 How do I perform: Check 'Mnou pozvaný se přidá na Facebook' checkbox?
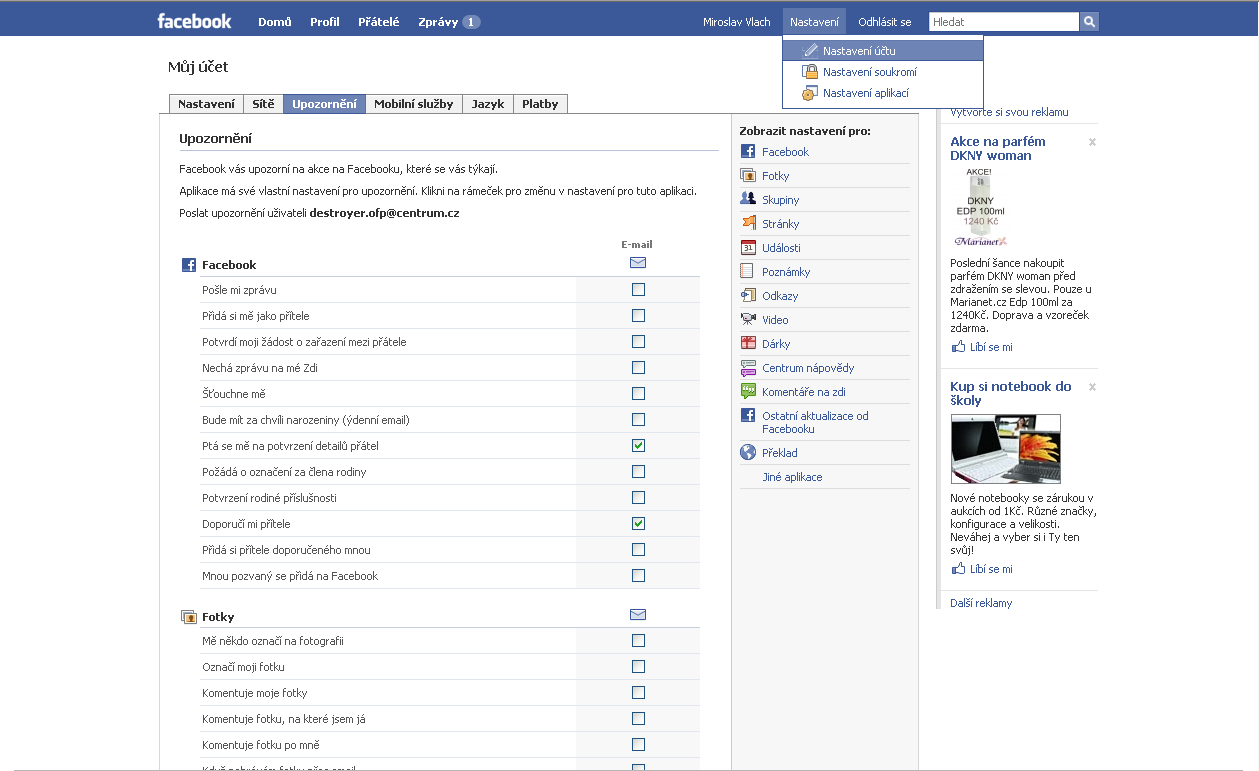pyautogui.click(x=638, y=576)
